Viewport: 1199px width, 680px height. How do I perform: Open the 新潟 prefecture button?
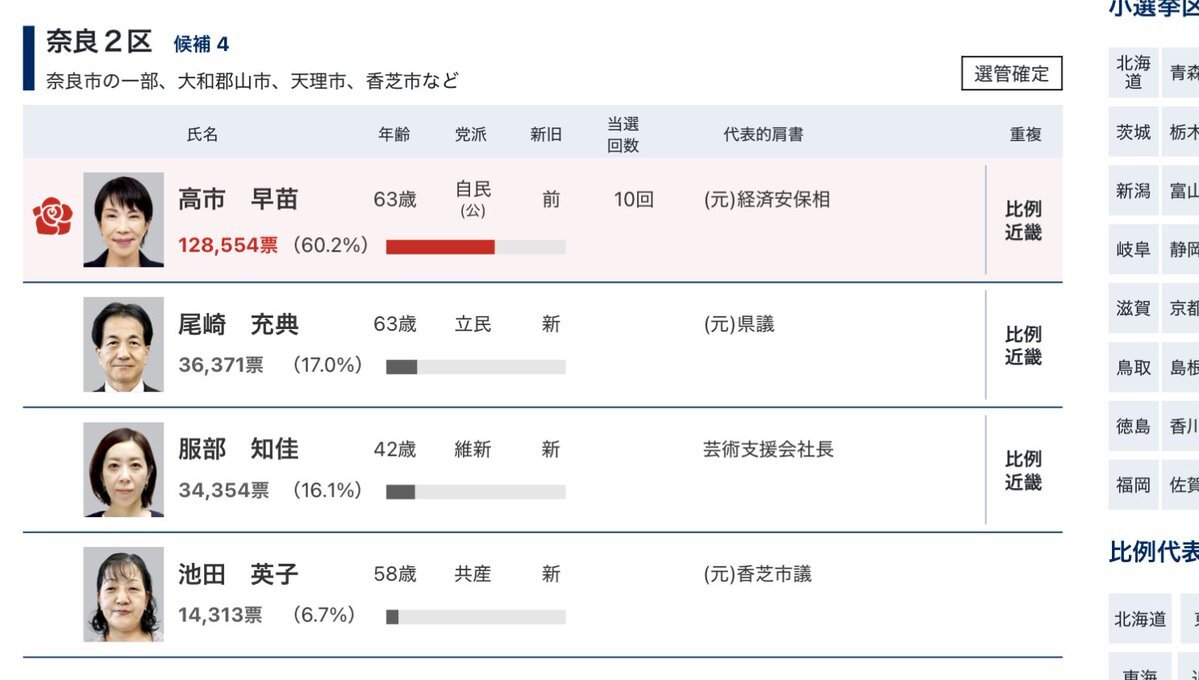[1133, 192]
